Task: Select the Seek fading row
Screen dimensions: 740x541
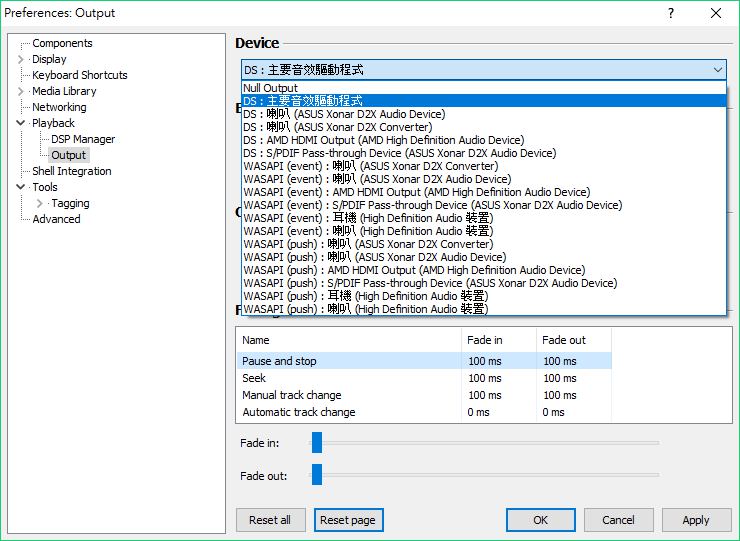Action: pyautogui.click(x=424, y=378)
